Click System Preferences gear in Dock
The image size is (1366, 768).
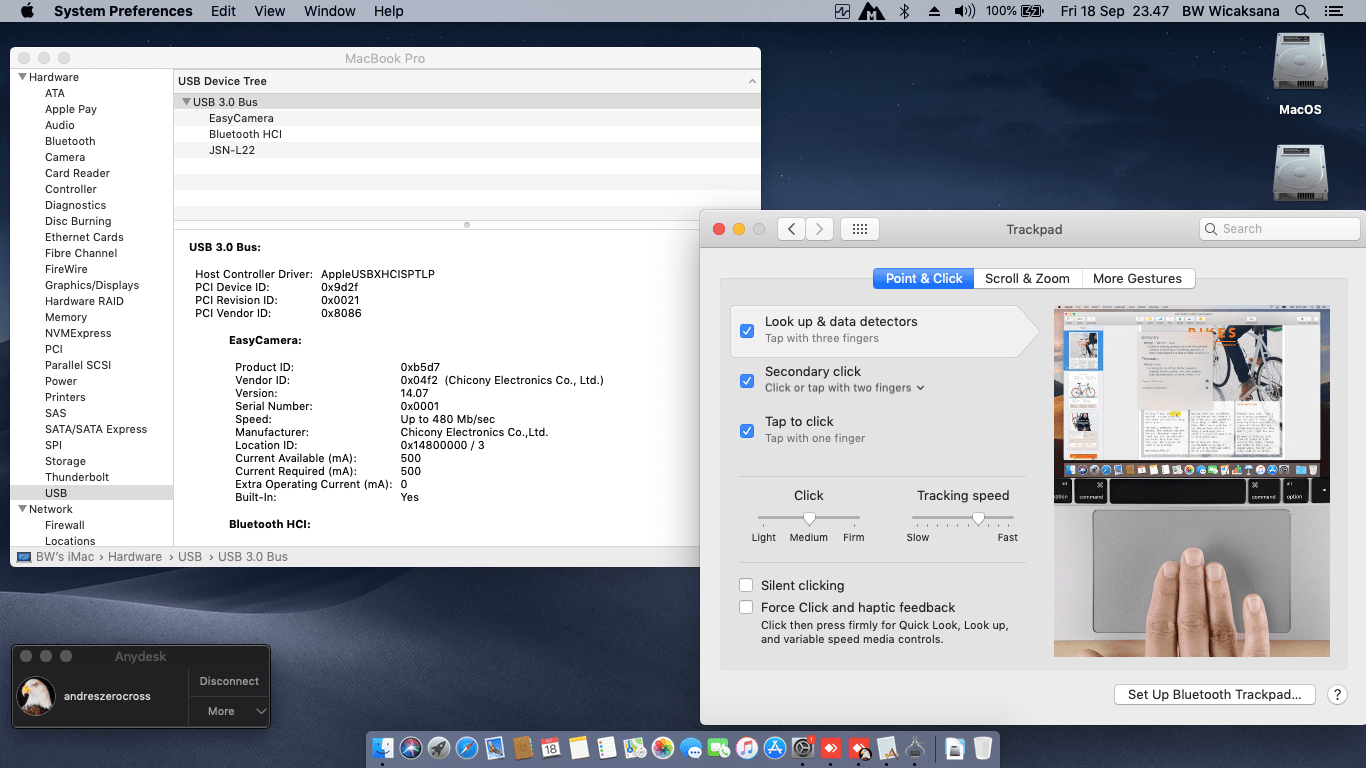[x=803, y=748]
